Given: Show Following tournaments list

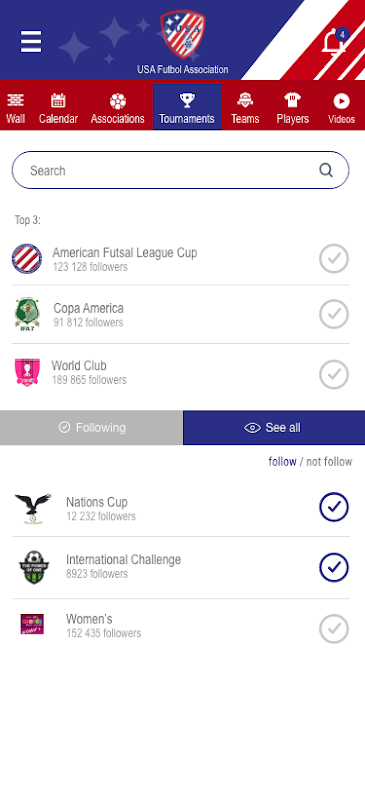Looking at the screenshot, I should pyautogui.click(x=91, y=428).
